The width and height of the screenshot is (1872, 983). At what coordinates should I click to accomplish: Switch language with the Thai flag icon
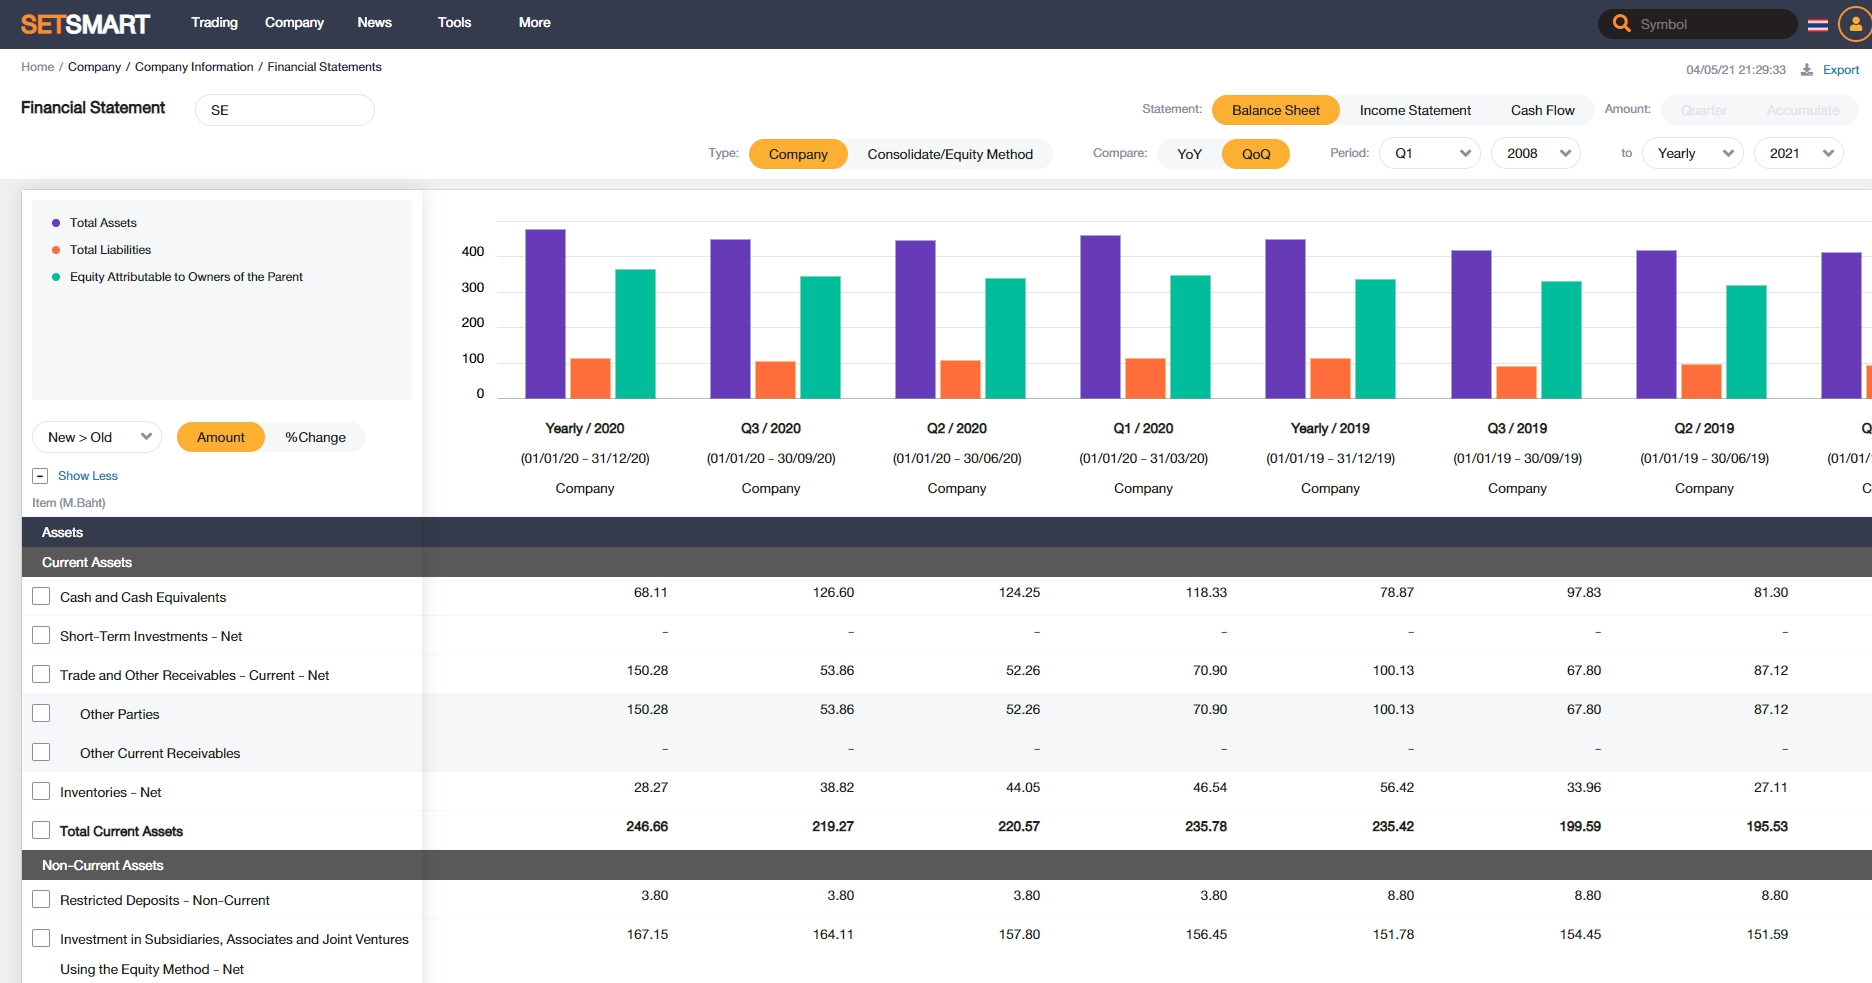1818,24
